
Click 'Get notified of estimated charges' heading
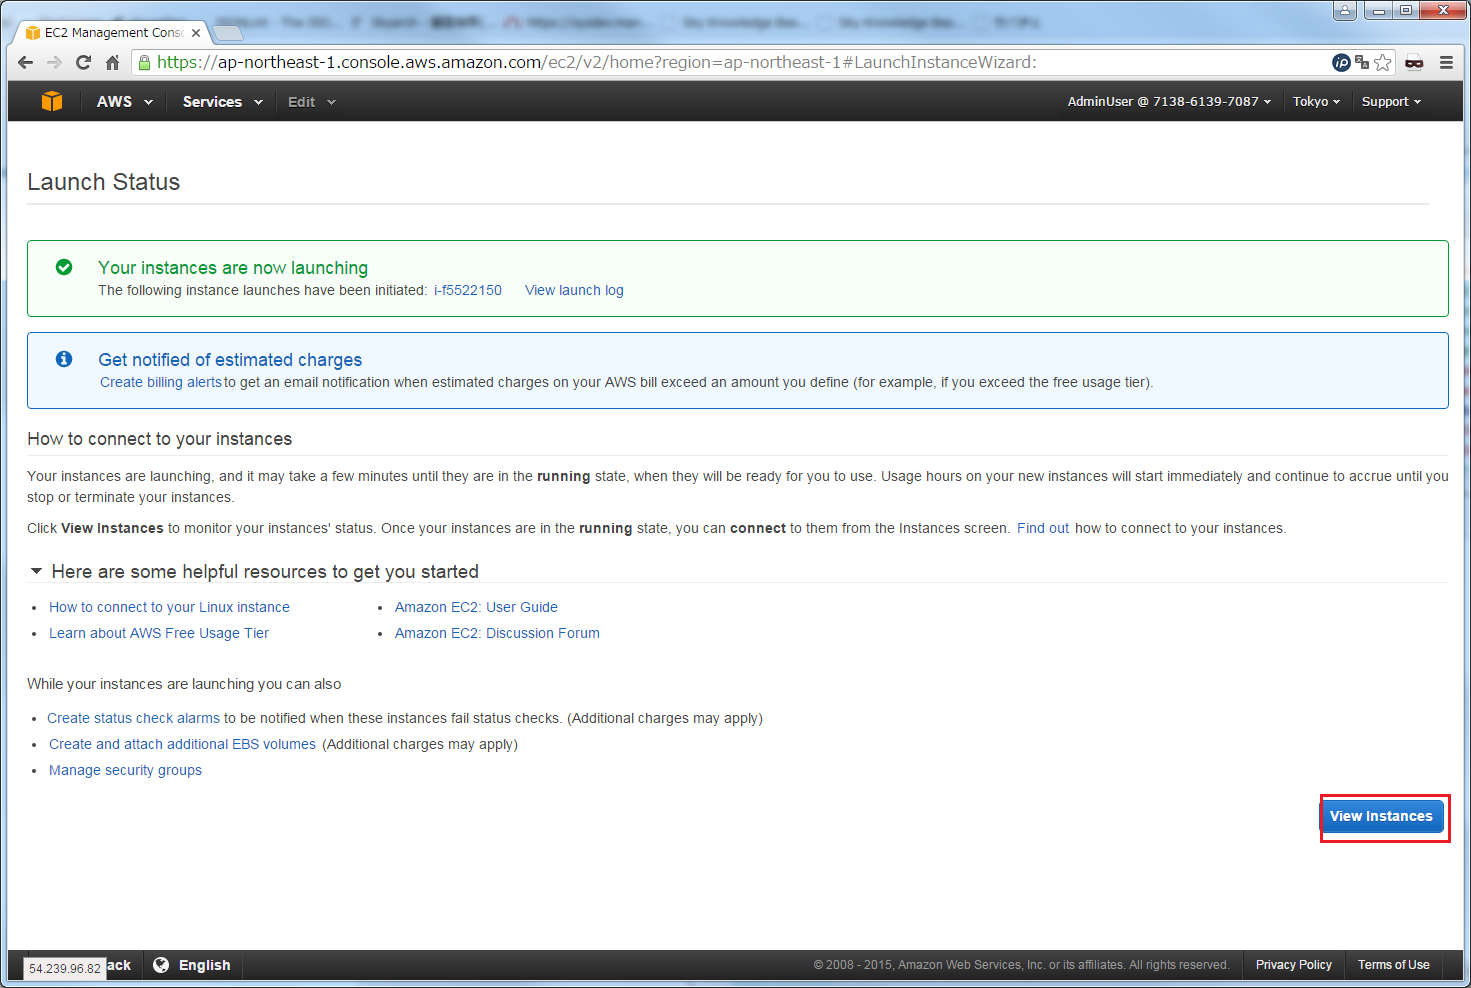coord(230,359)
